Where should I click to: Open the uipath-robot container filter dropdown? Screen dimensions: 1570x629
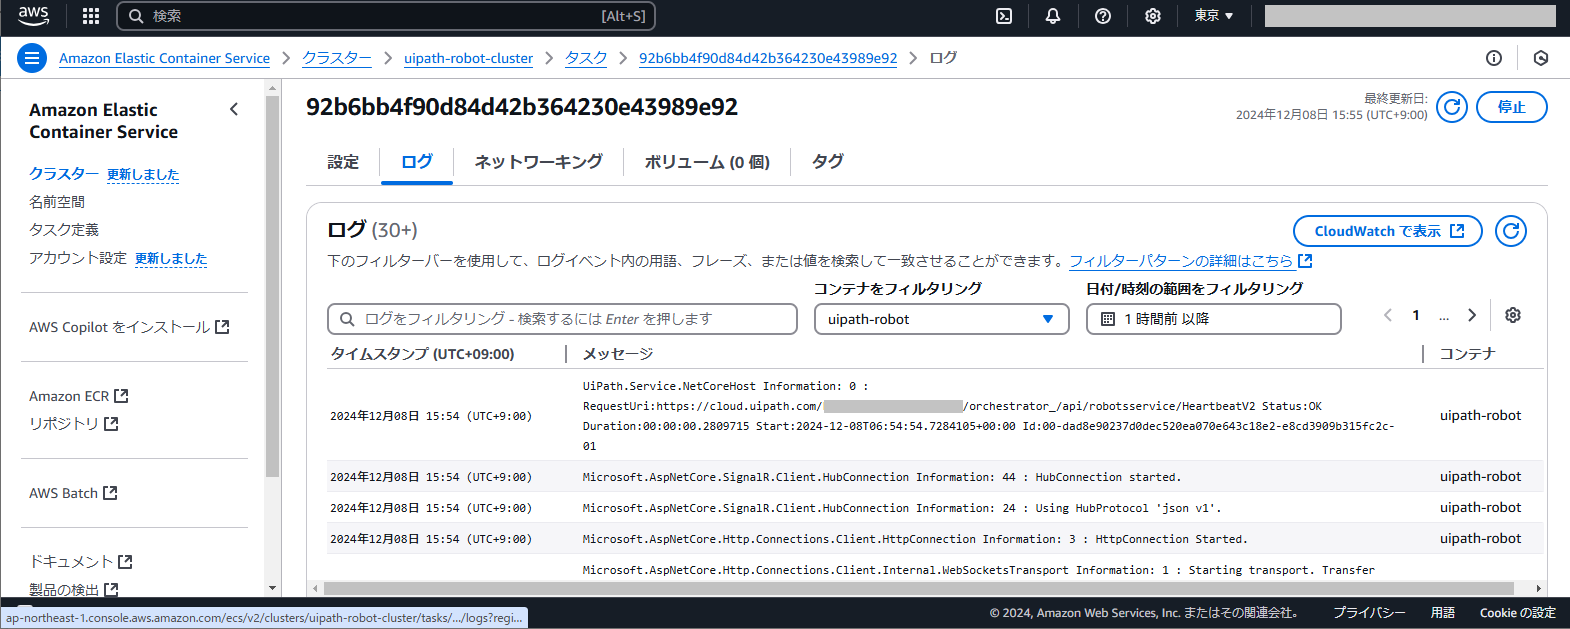pos(941,319)
